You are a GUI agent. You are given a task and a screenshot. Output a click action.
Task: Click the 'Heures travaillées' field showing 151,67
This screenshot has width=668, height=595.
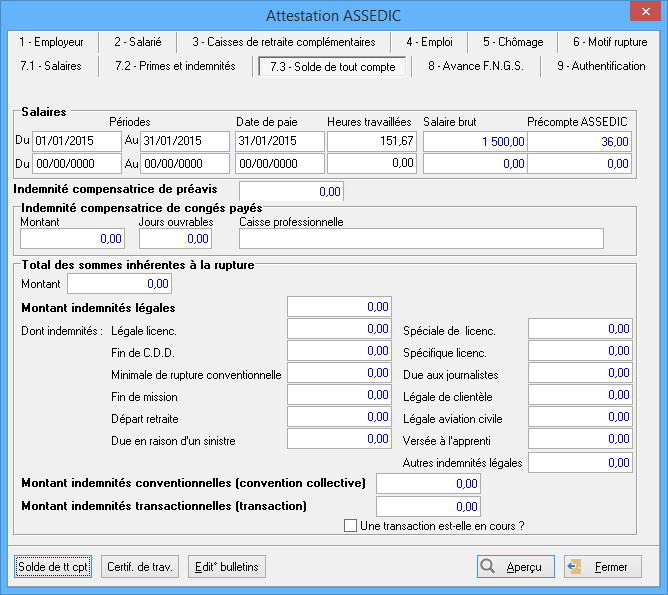(x=372, y=141)
